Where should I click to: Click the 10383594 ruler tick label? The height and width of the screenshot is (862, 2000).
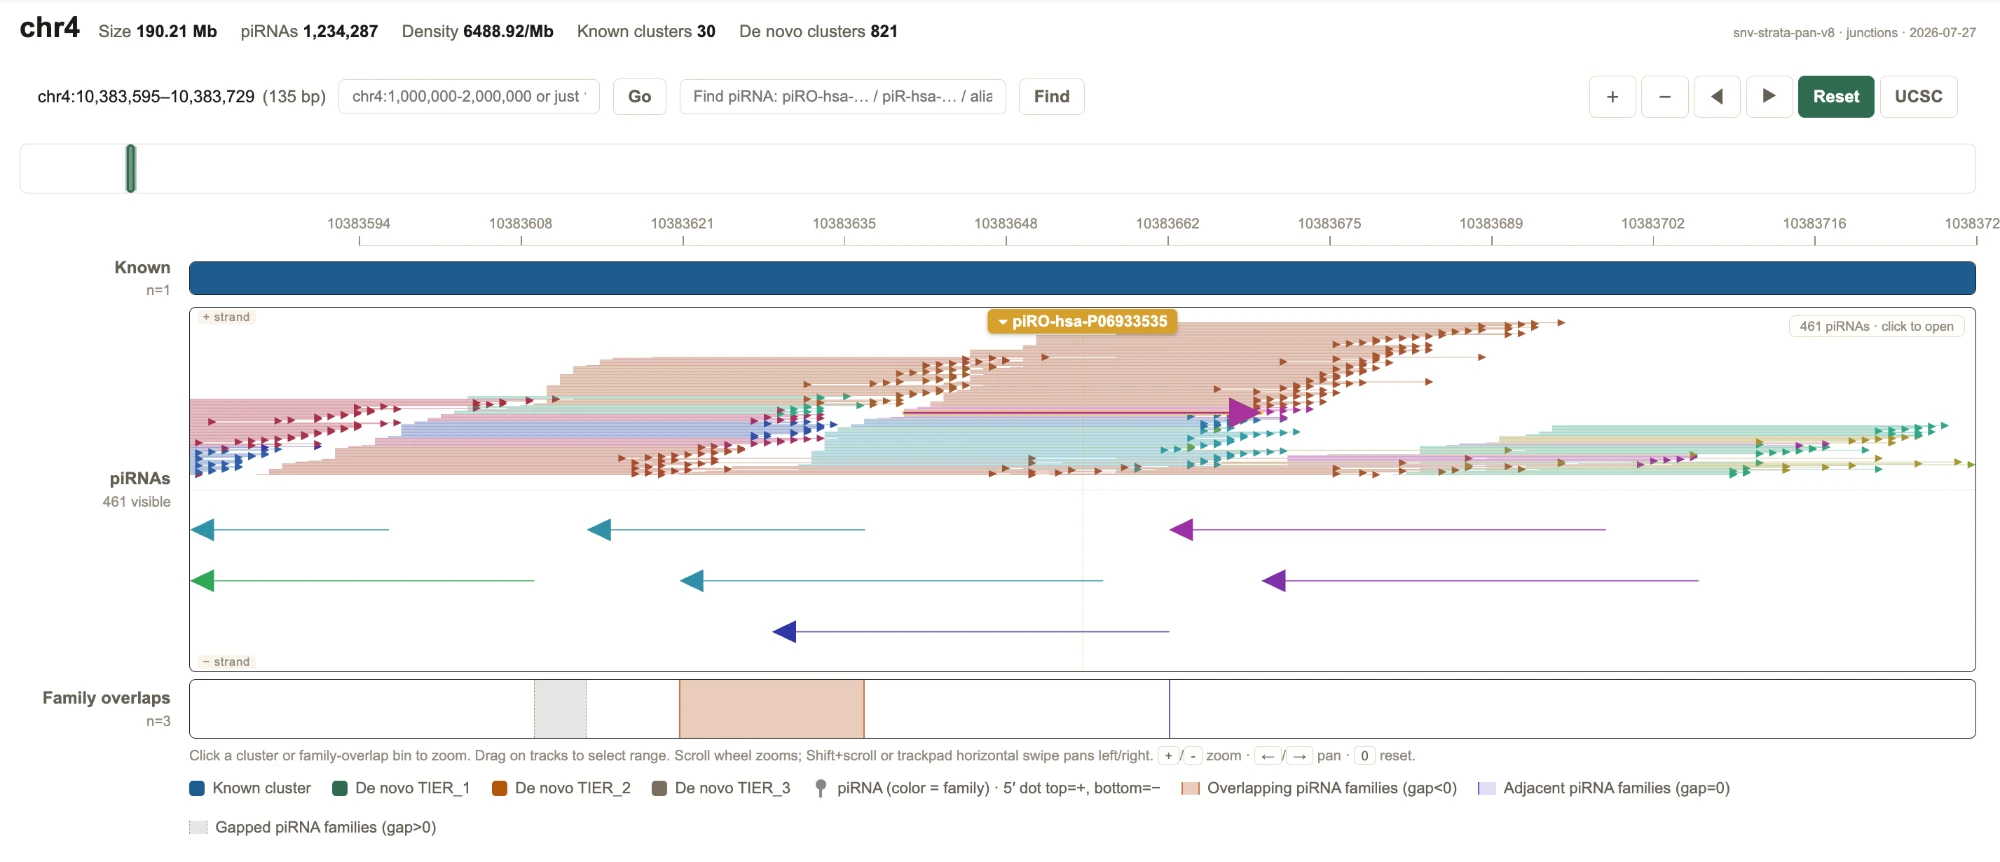pos(359,223)
